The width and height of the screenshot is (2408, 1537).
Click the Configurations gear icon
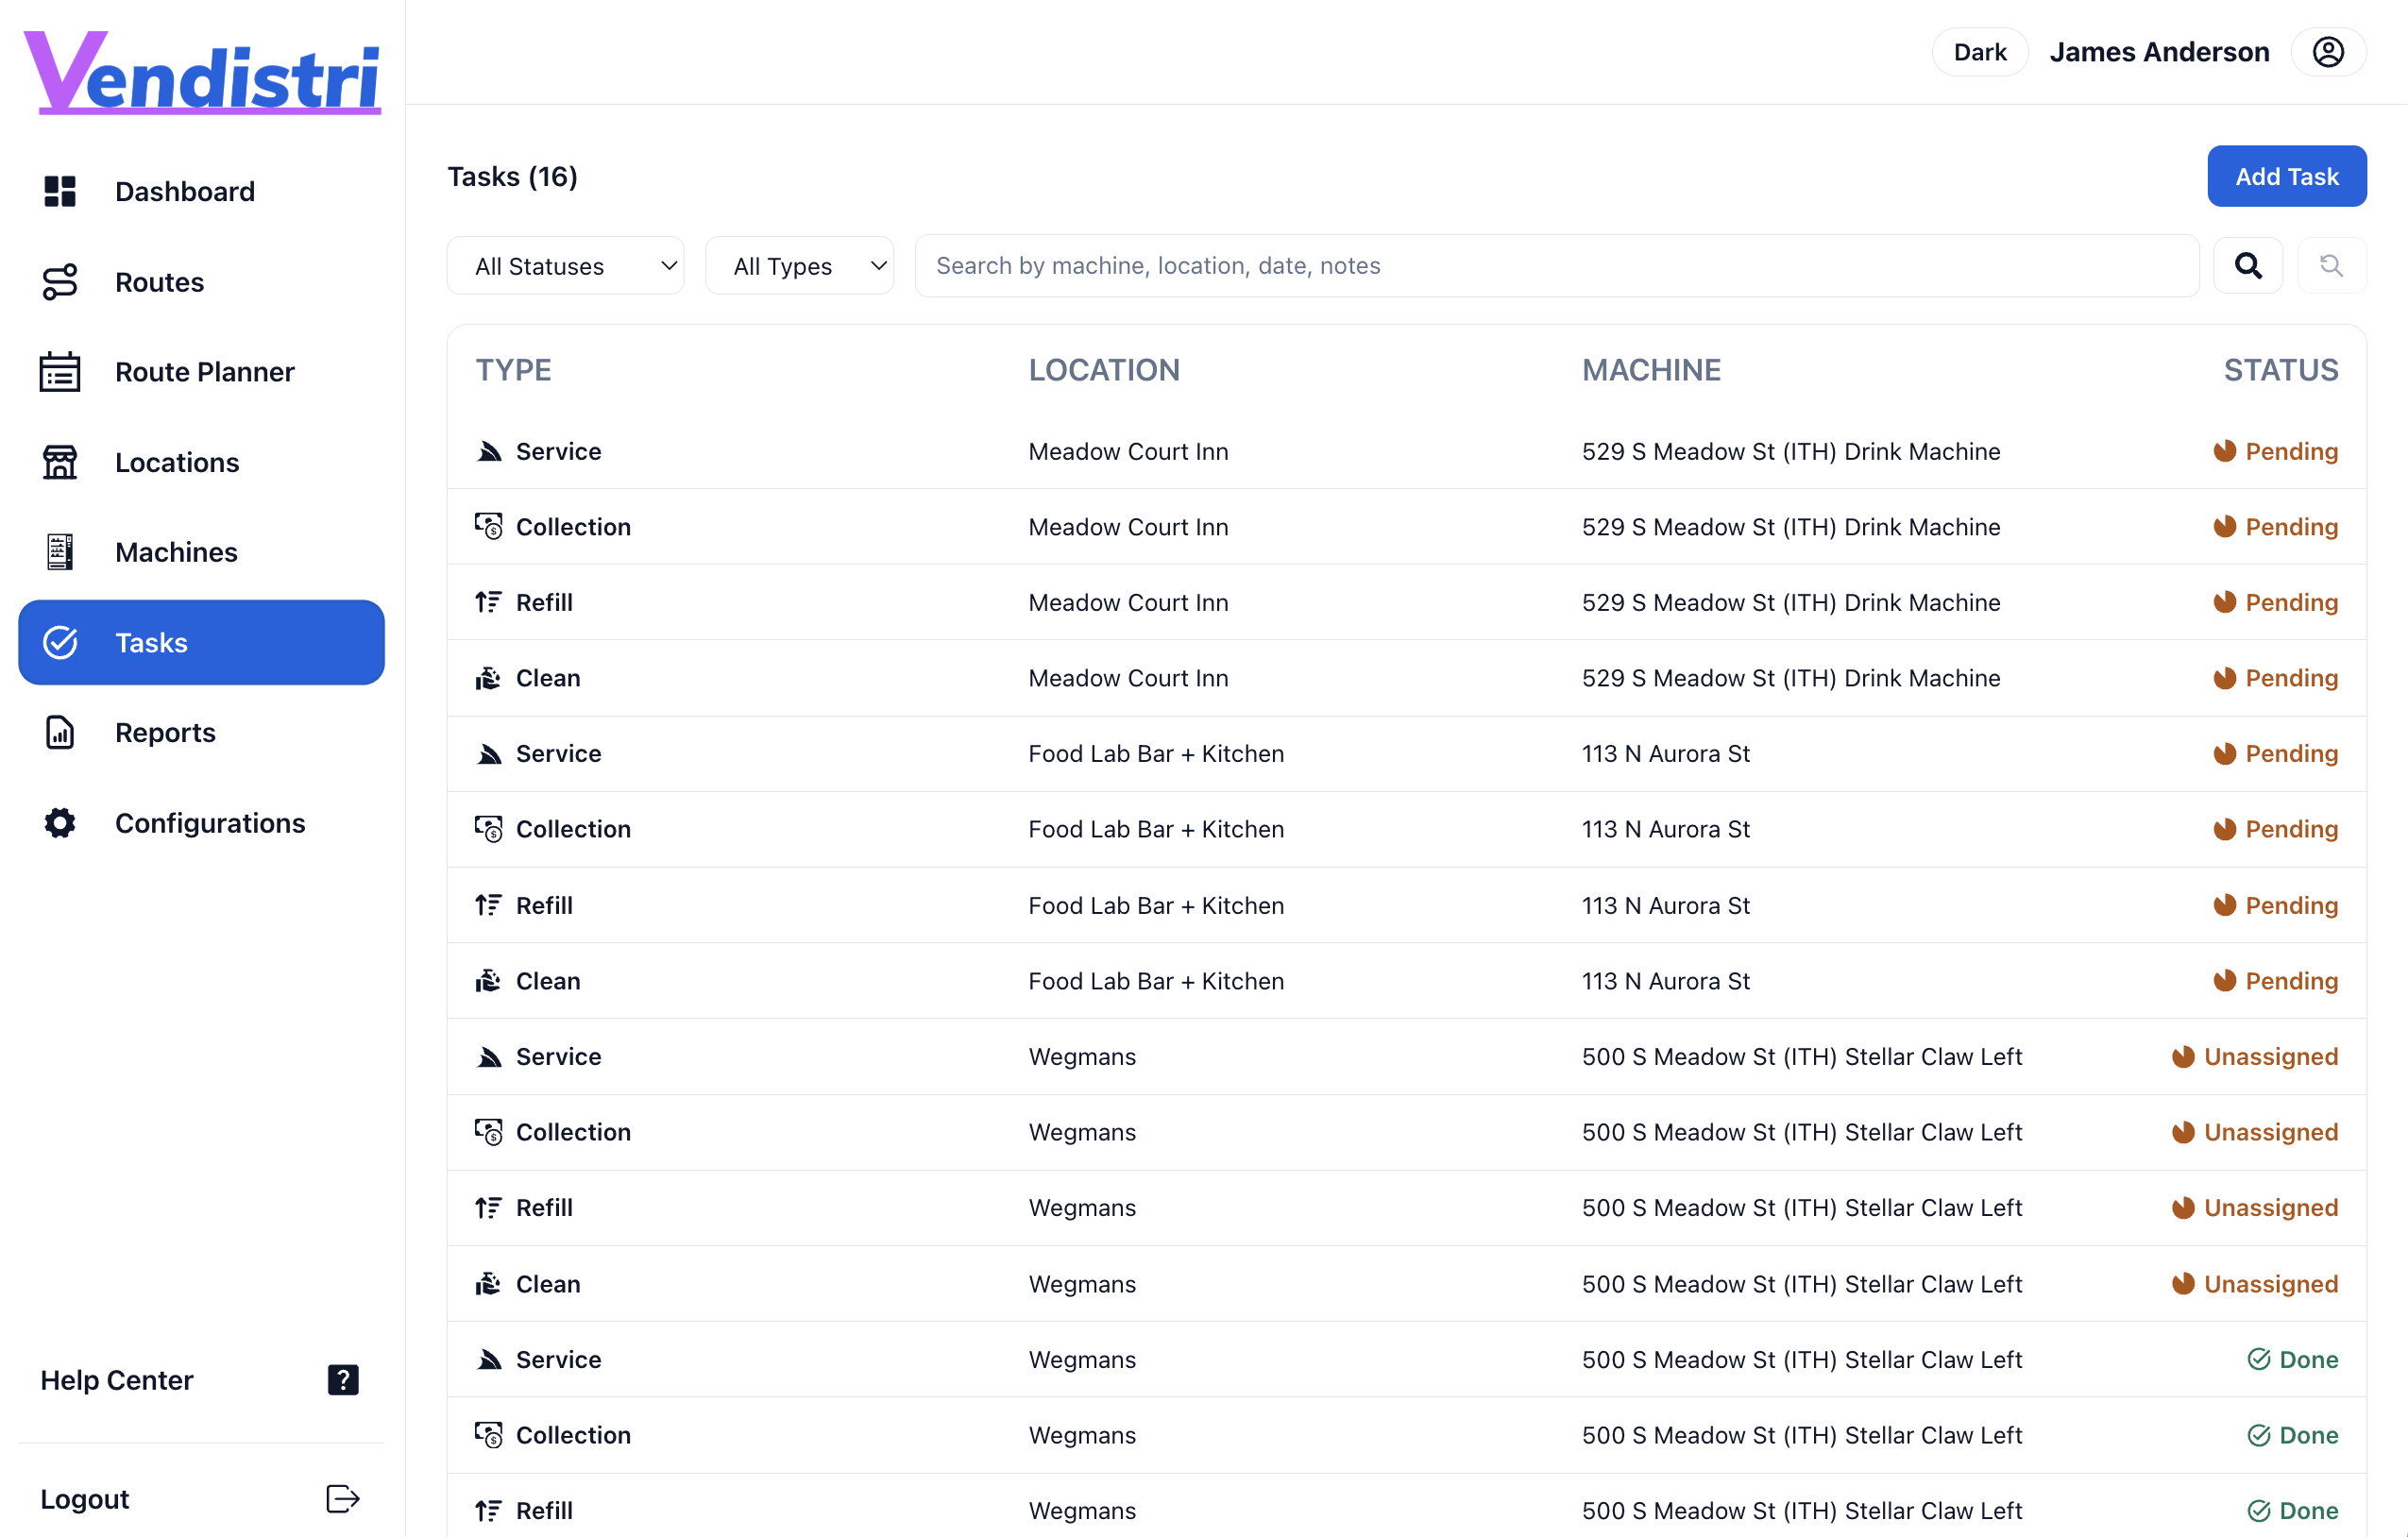tap(60, 823)
